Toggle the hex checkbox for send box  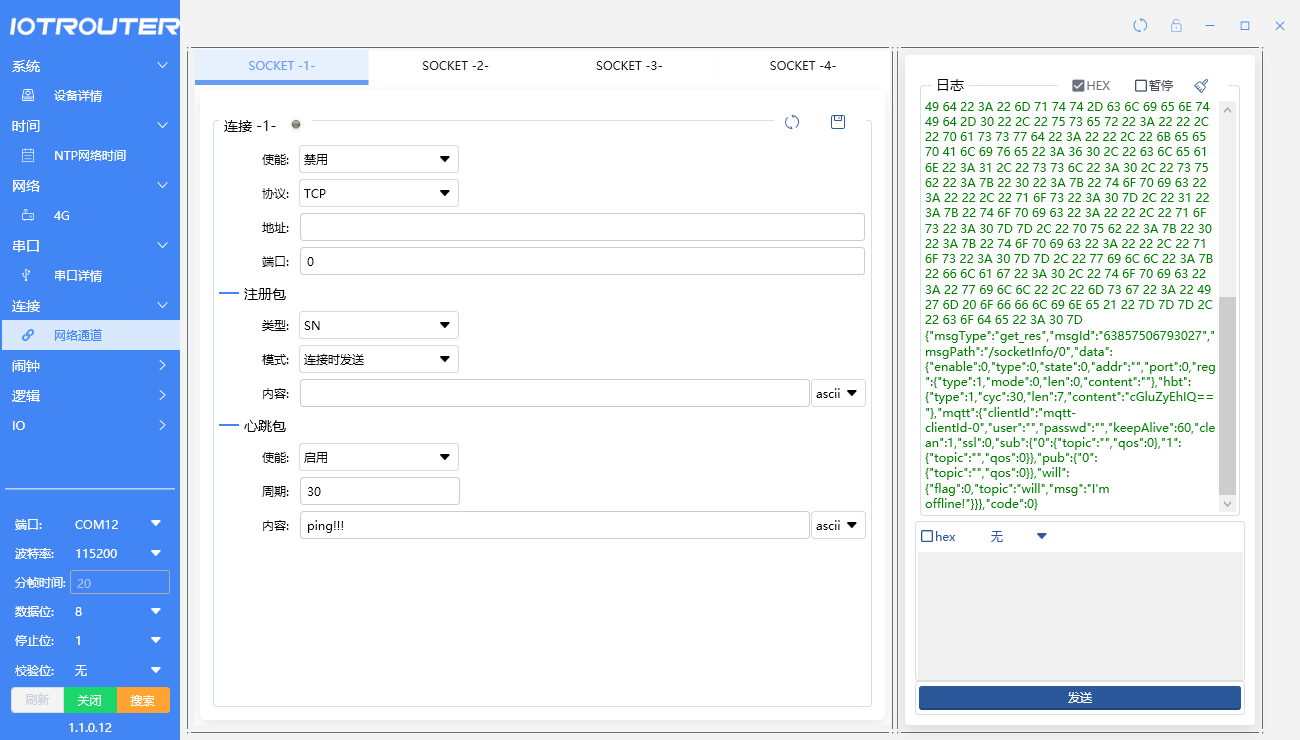[927, 537]
